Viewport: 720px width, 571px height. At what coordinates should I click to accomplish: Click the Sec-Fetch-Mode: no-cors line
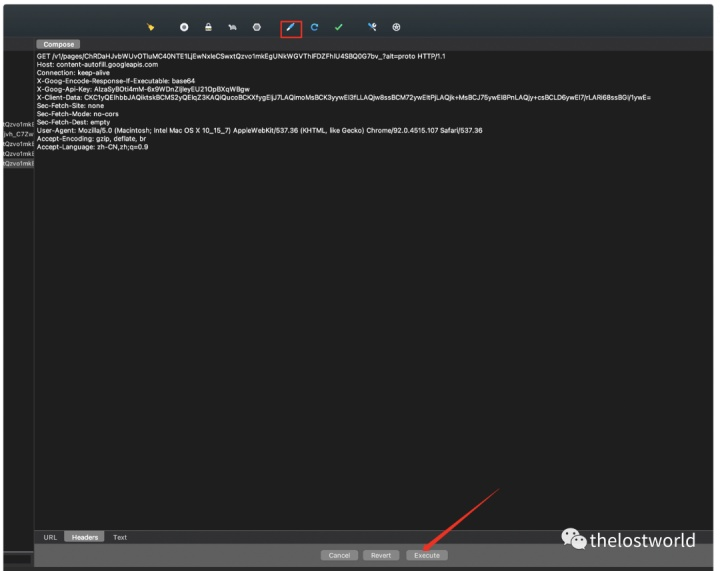(78, 114)
